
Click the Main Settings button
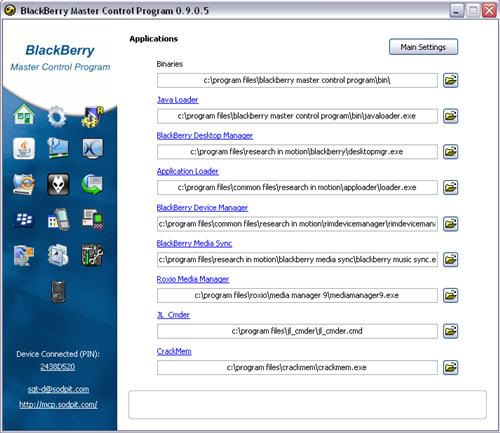[x=423, y=47]
